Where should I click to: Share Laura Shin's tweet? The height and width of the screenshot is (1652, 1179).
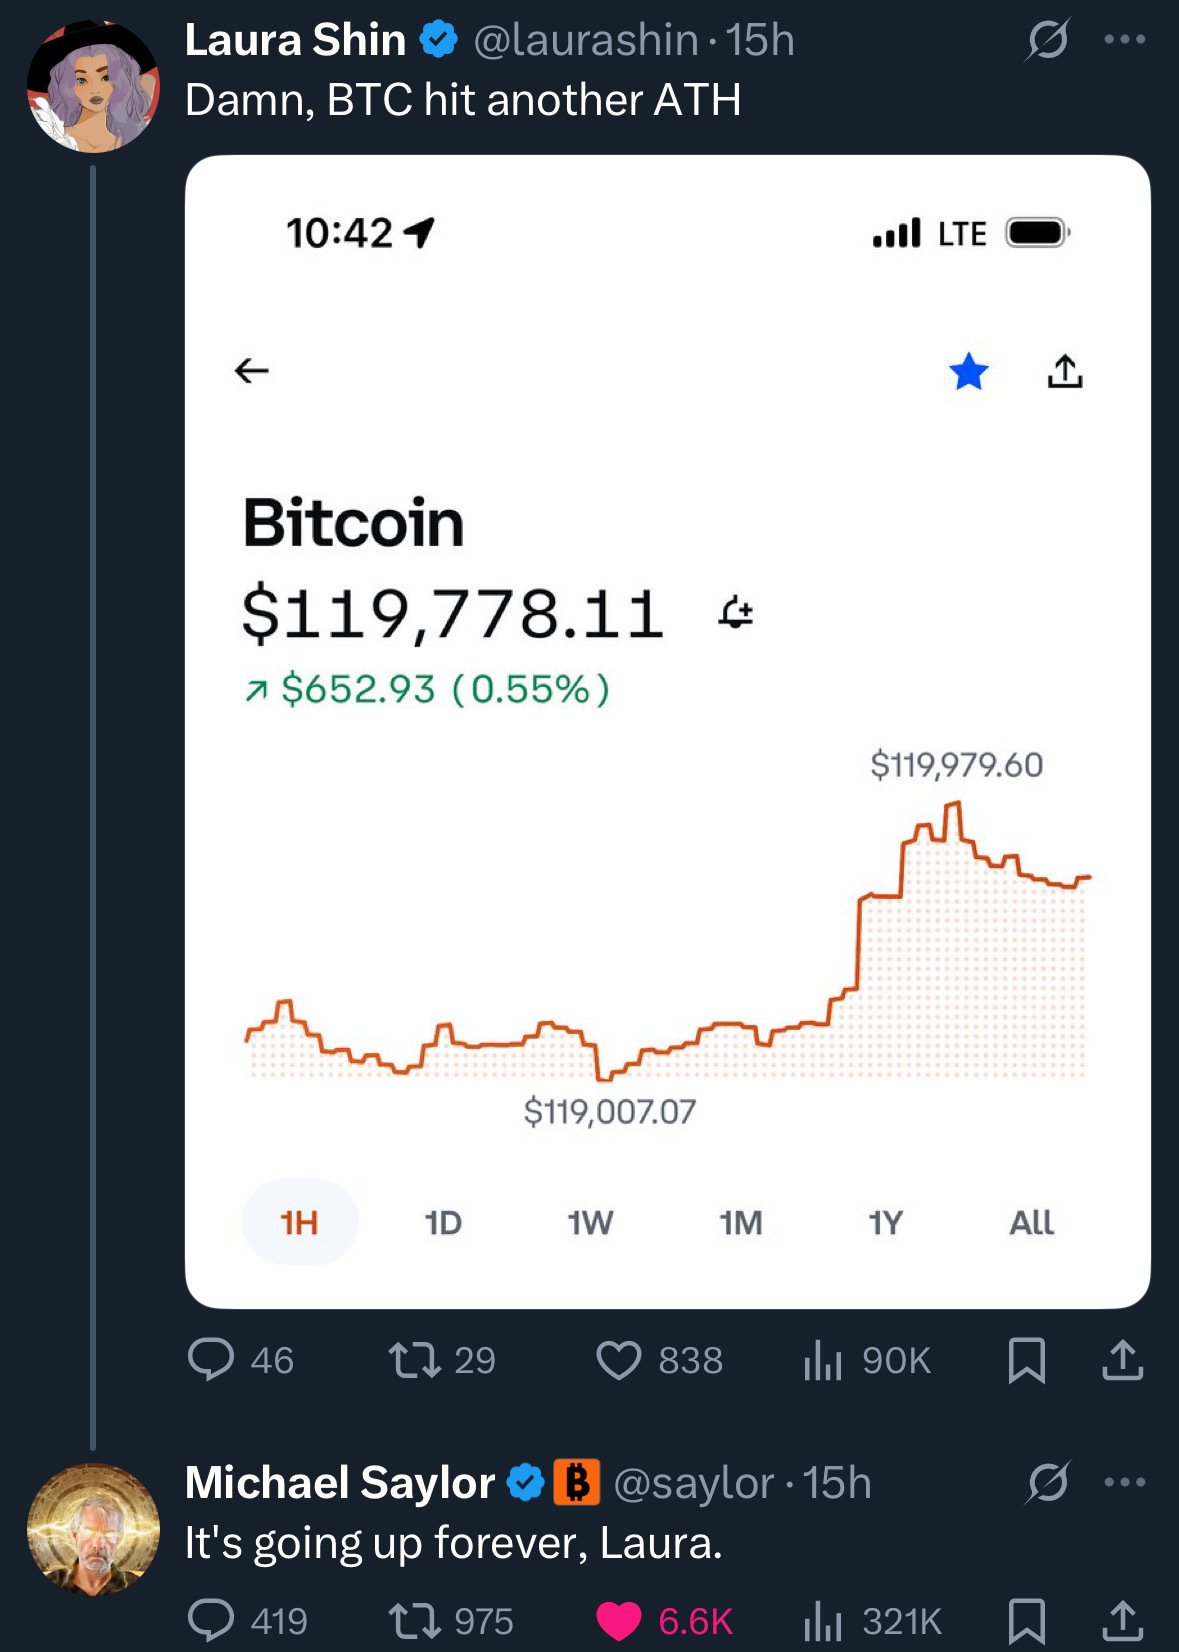[x=1122, y=1360]
